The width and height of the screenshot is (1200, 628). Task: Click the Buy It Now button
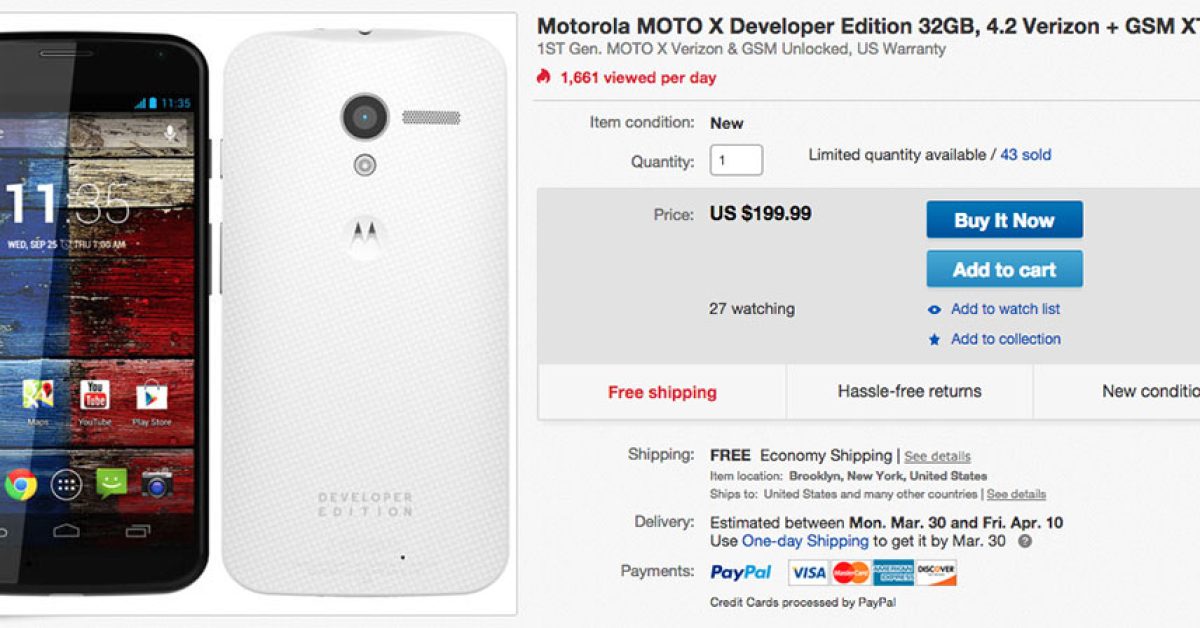click(x=1004, y=220)
